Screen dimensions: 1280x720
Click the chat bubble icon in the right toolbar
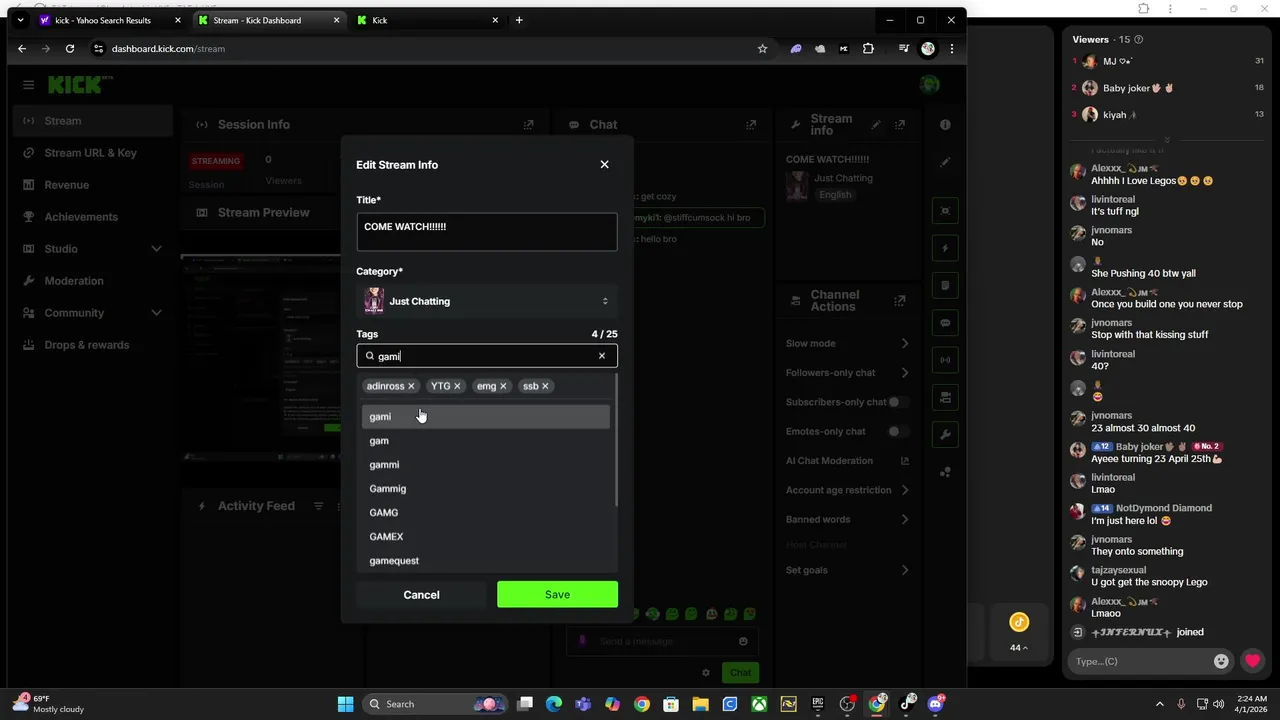(x=945, y=323)
